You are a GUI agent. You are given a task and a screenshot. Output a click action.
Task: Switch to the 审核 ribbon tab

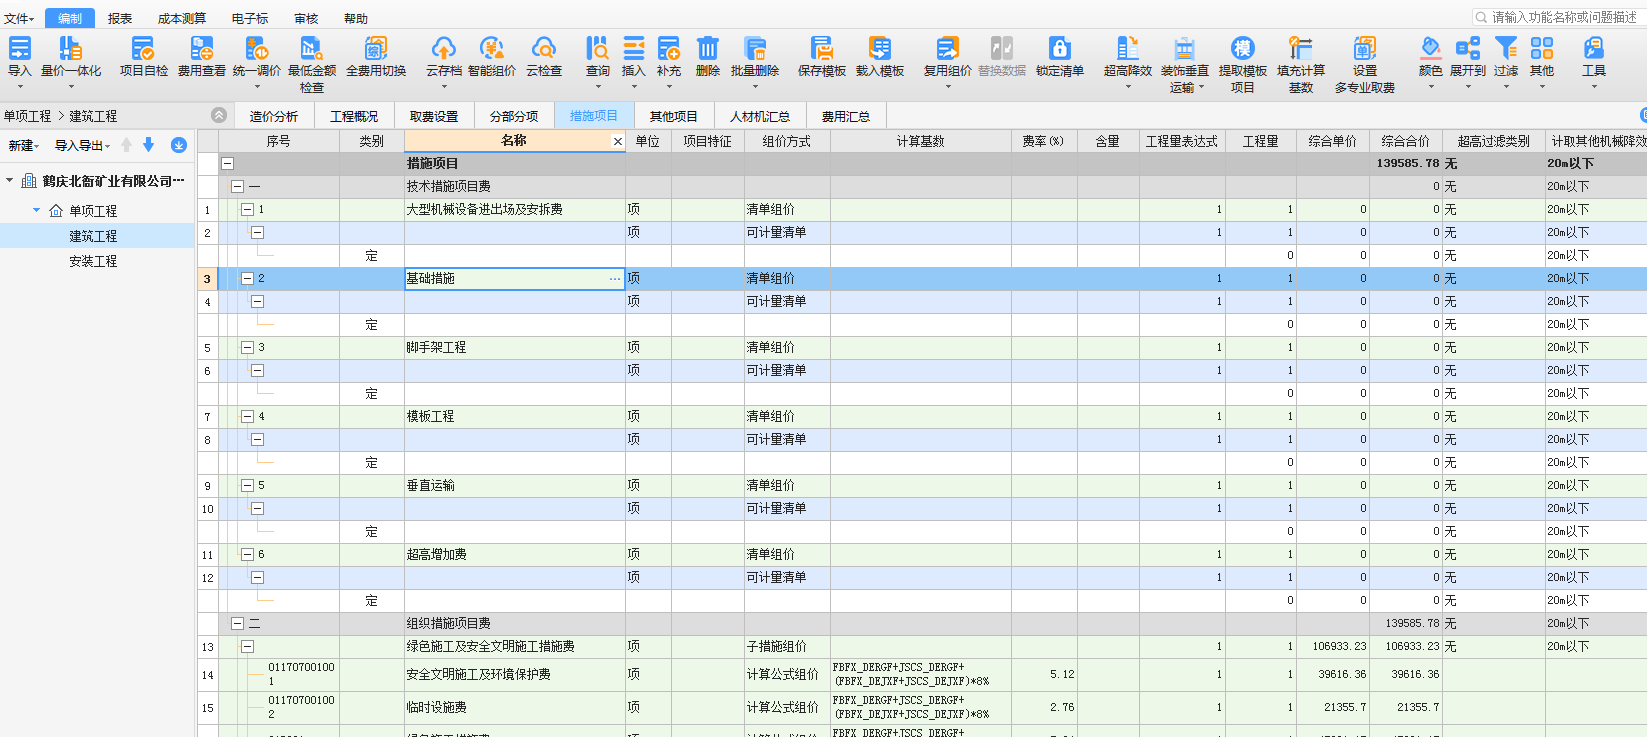(306, 18)
